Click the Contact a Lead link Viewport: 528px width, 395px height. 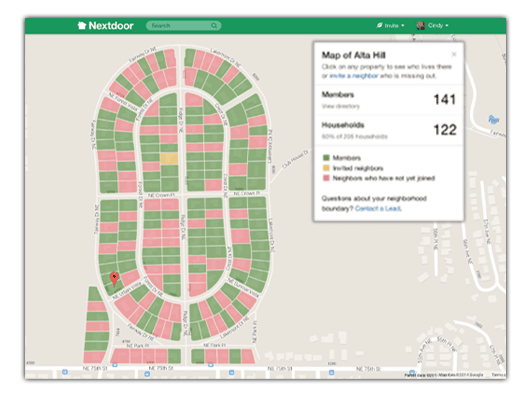point(377,209)
